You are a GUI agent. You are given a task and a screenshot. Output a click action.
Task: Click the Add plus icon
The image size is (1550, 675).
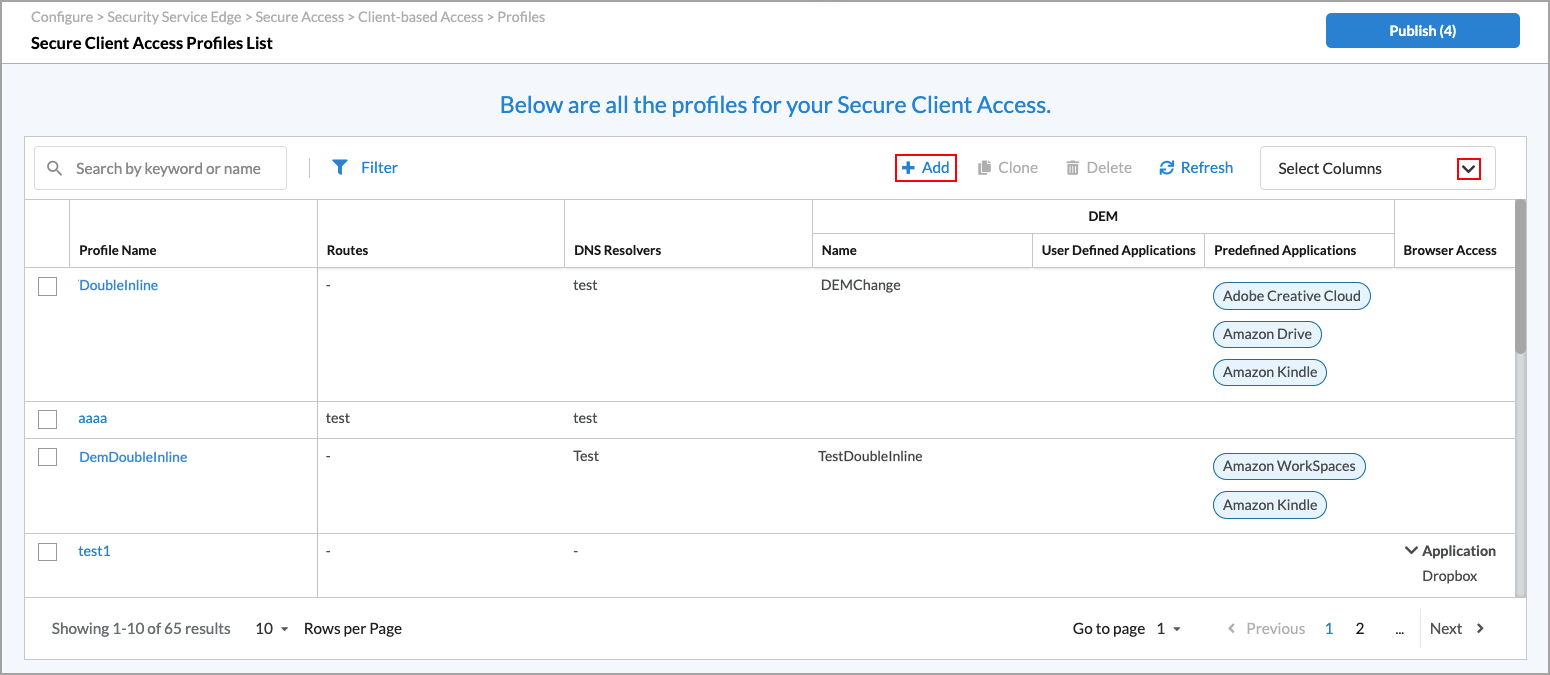908,168
